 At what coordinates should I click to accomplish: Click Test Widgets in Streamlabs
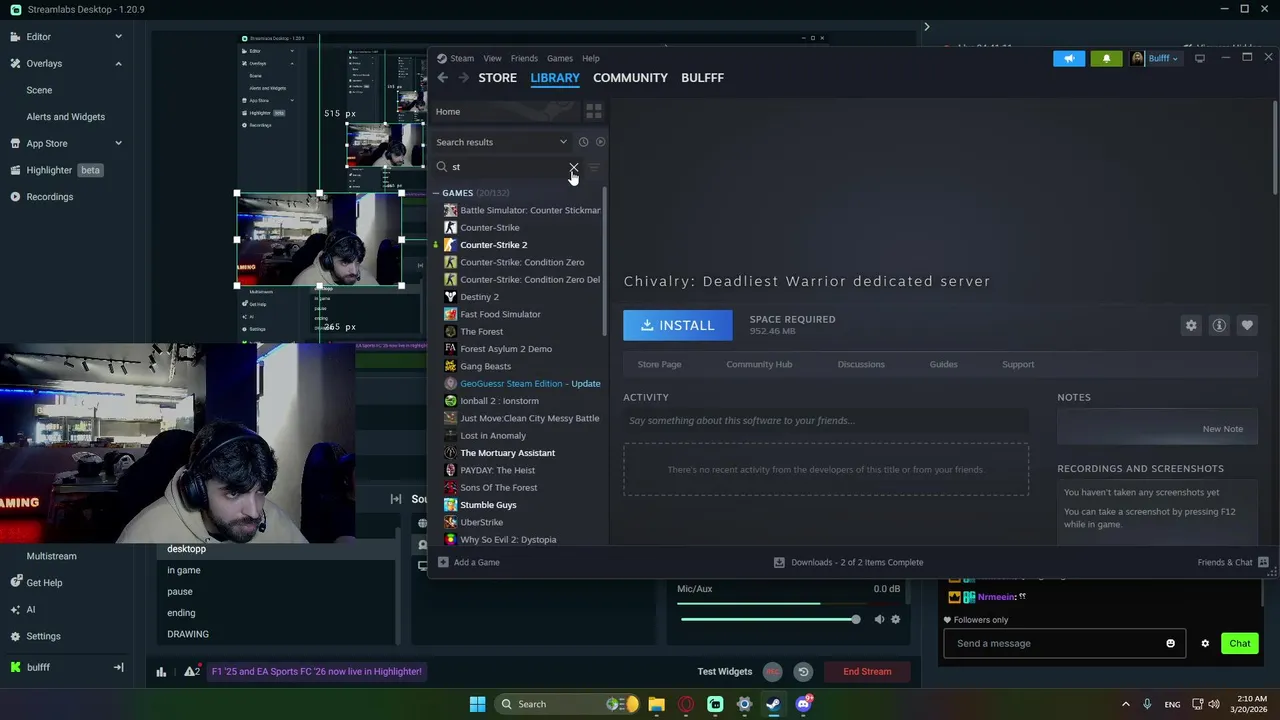pos(724,672)
